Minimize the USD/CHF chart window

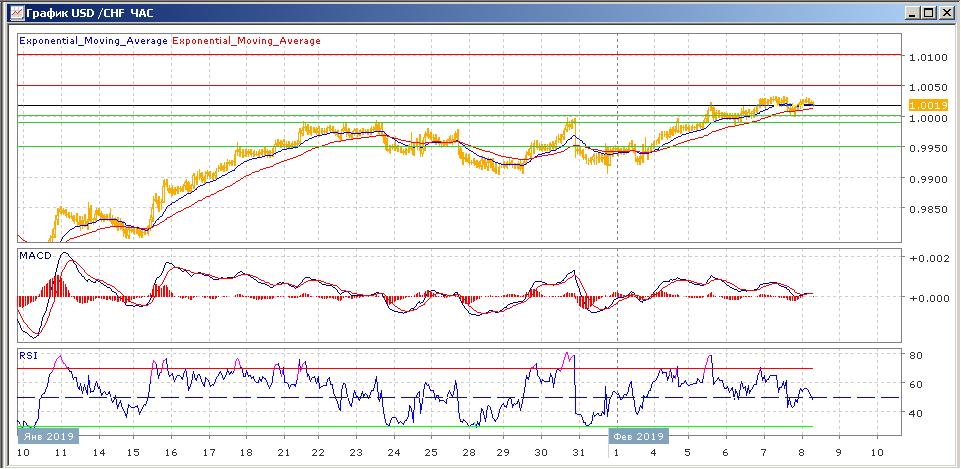tap(914, 12)
